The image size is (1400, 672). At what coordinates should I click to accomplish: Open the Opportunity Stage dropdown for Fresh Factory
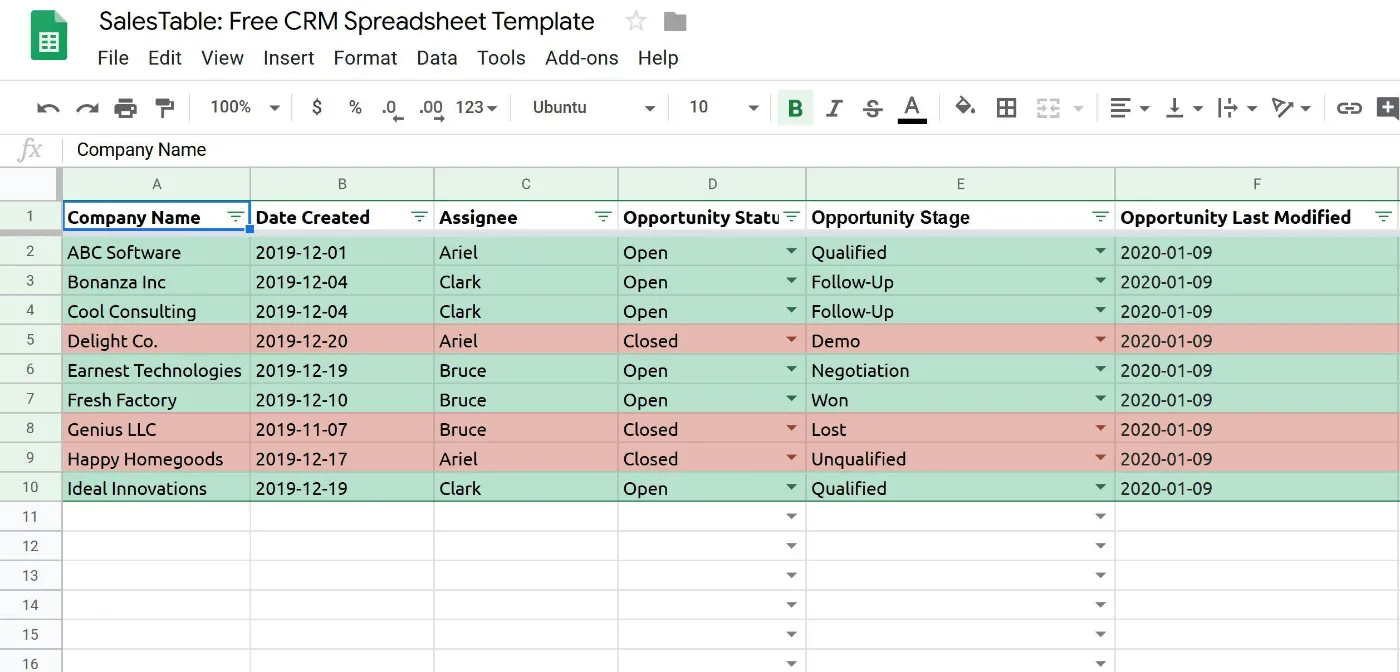click(x=1099, y=399)
